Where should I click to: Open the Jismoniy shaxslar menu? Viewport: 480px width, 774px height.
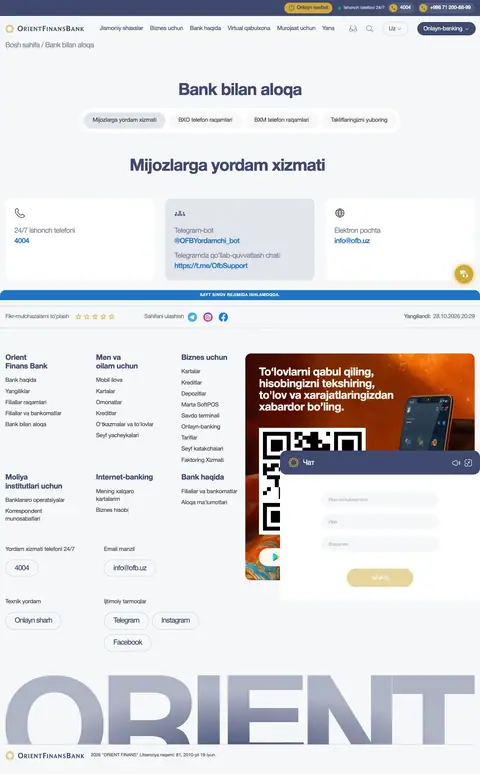(x=121, y=28)
